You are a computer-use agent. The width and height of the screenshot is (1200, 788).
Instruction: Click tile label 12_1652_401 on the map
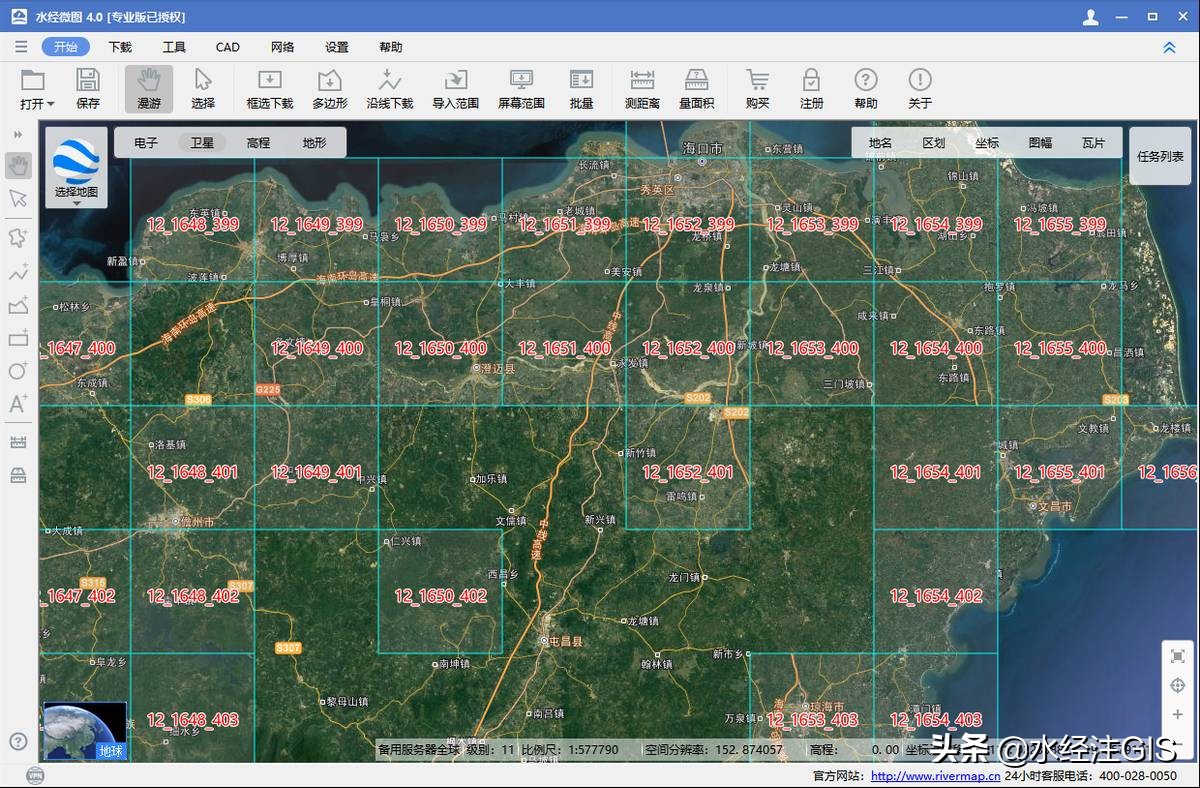coord(688,472)
